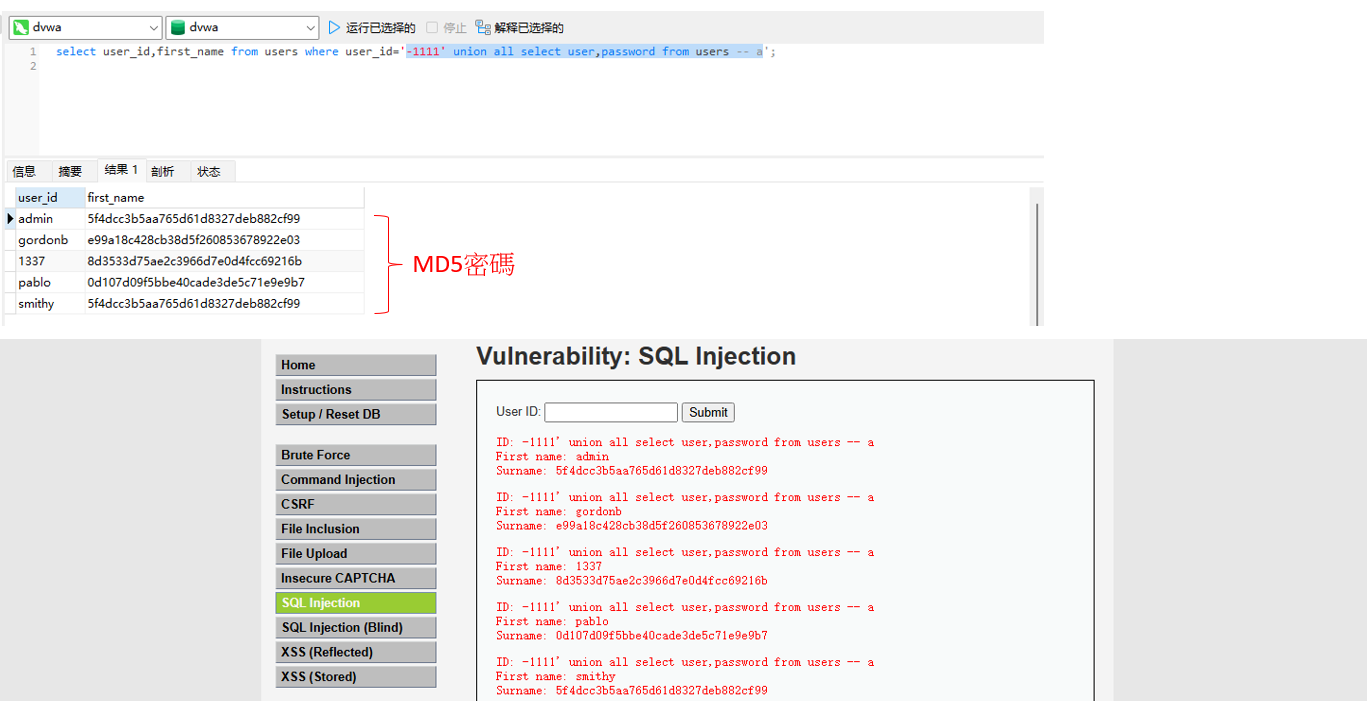The height and width of the screenshot is (707, 1367).
Task: Open the 剖析 tab
Action: point(163,171)
